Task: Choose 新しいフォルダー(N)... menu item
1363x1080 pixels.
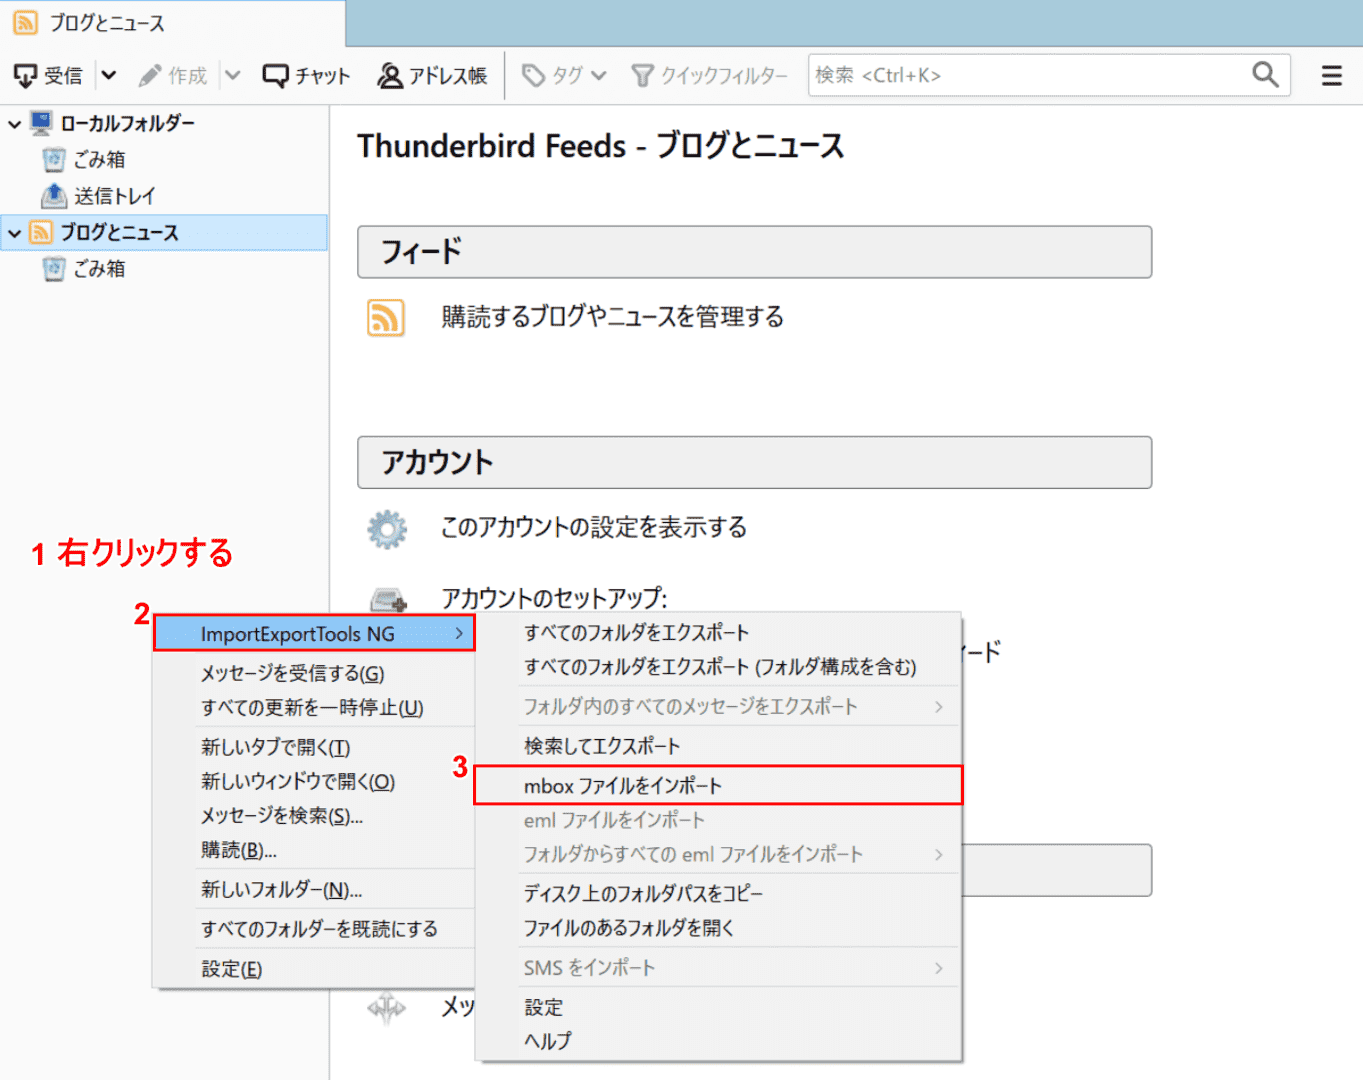Action: (x=314, y=890)
